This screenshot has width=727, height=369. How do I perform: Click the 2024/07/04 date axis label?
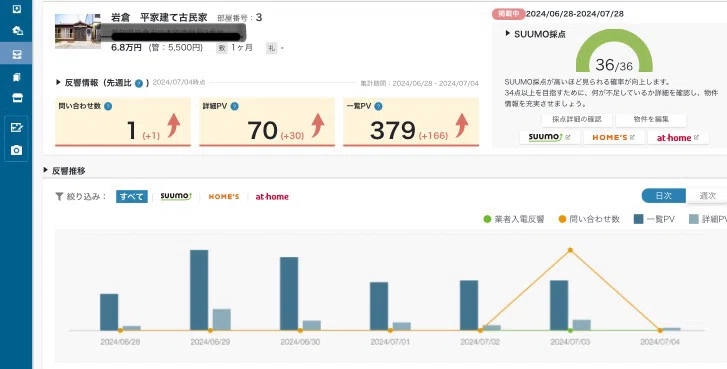[660, 342]
